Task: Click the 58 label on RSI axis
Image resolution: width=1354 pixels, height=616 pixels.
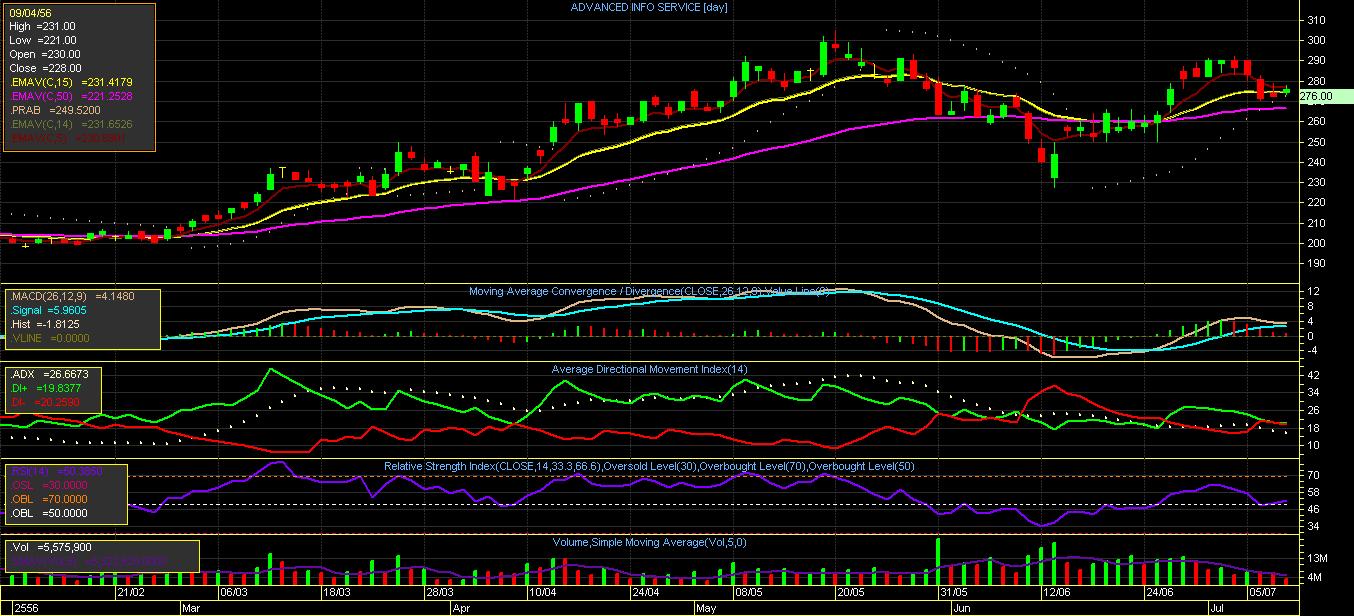Action: coord(1314,492)
